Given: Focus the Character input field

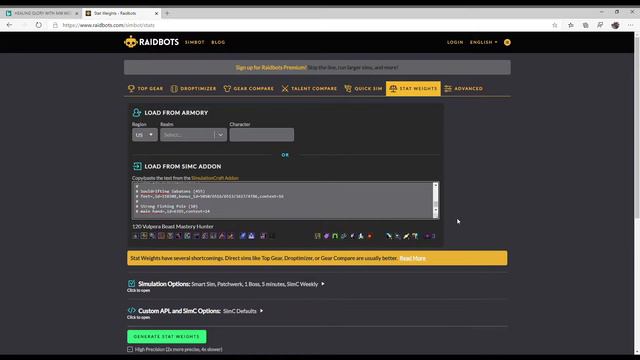Looking at the screenshot, I should point(262,135).
